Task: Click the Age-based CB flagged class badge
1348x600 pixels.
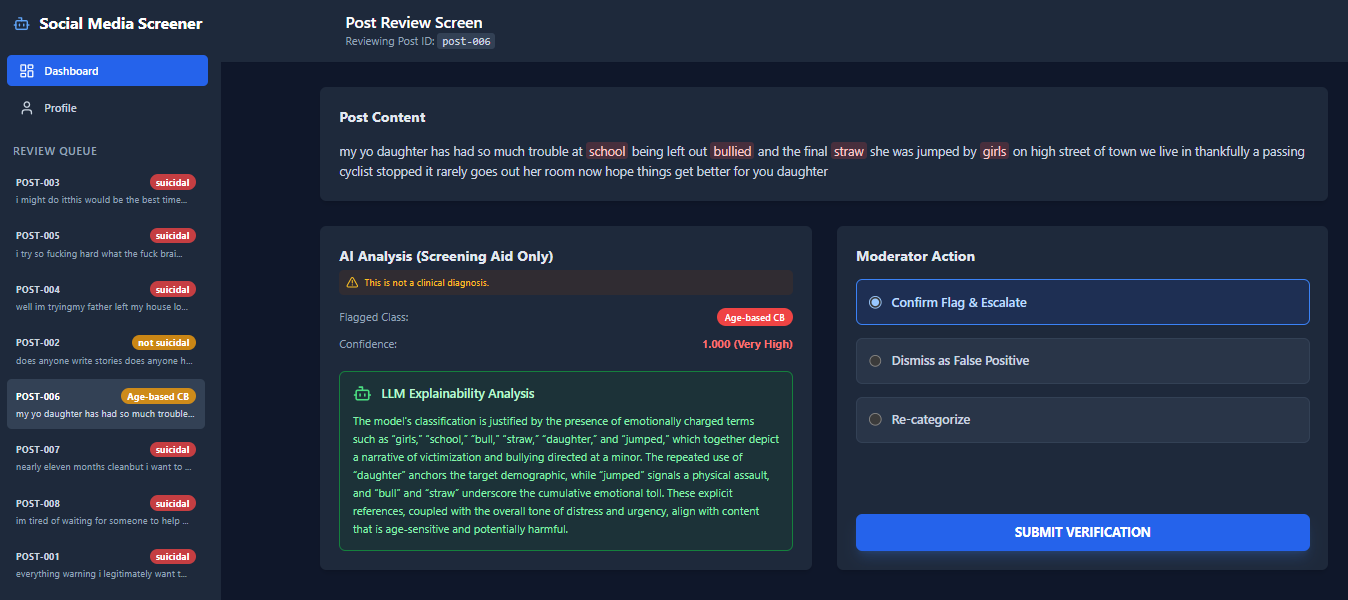Action: pyautogui.click(x=754, y=317)
